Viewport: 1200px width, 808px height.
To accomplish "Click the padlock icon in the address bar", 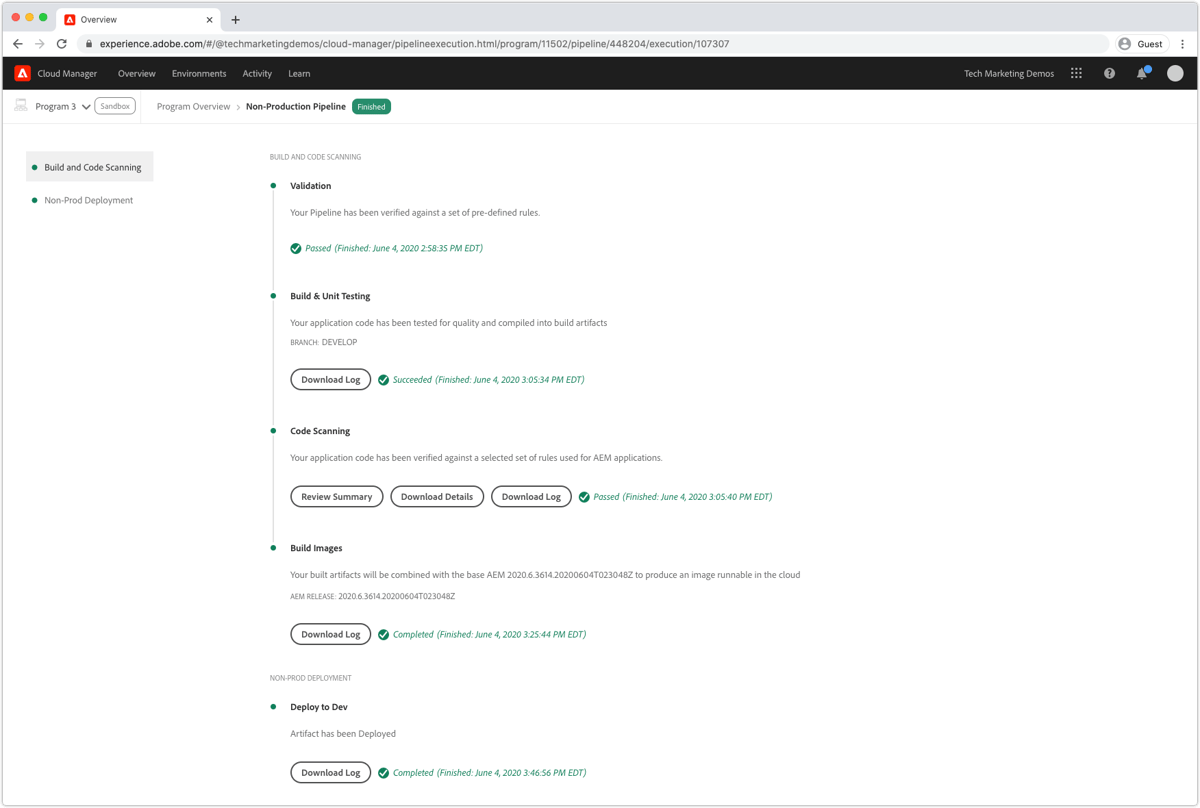I will point(87,43).
